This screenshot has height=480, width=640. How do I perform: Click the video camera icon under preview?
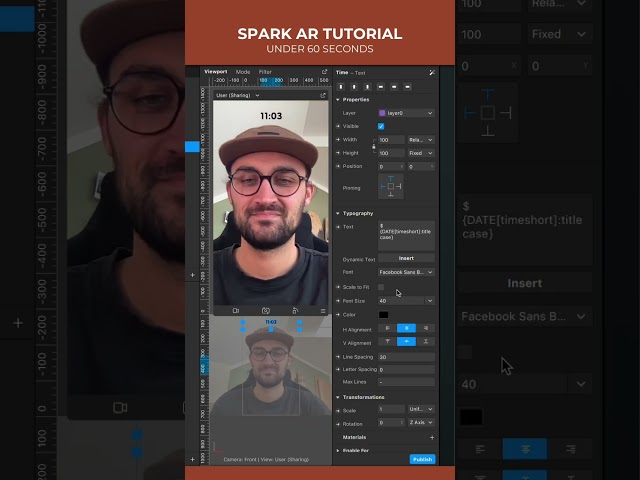pos(236,311)
